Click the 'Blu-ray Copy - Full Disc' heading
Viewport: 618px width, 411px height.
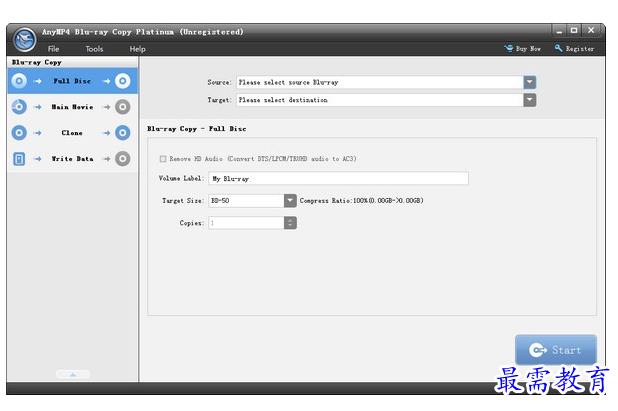pyautogui.click(x=197, y=129)
